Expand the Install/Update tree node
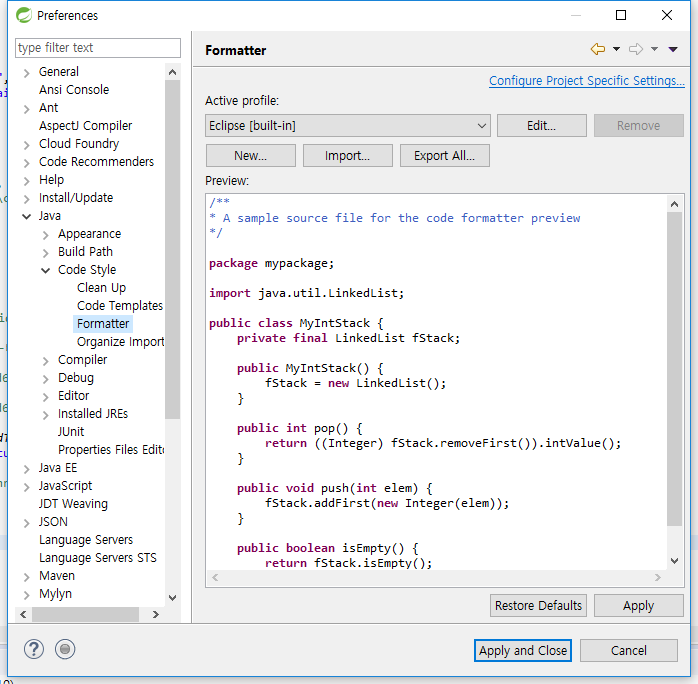 pos(27,199)
